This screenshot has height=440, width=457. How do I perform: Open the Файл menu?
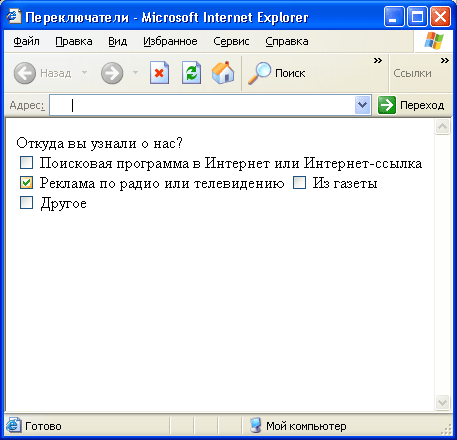26,41
